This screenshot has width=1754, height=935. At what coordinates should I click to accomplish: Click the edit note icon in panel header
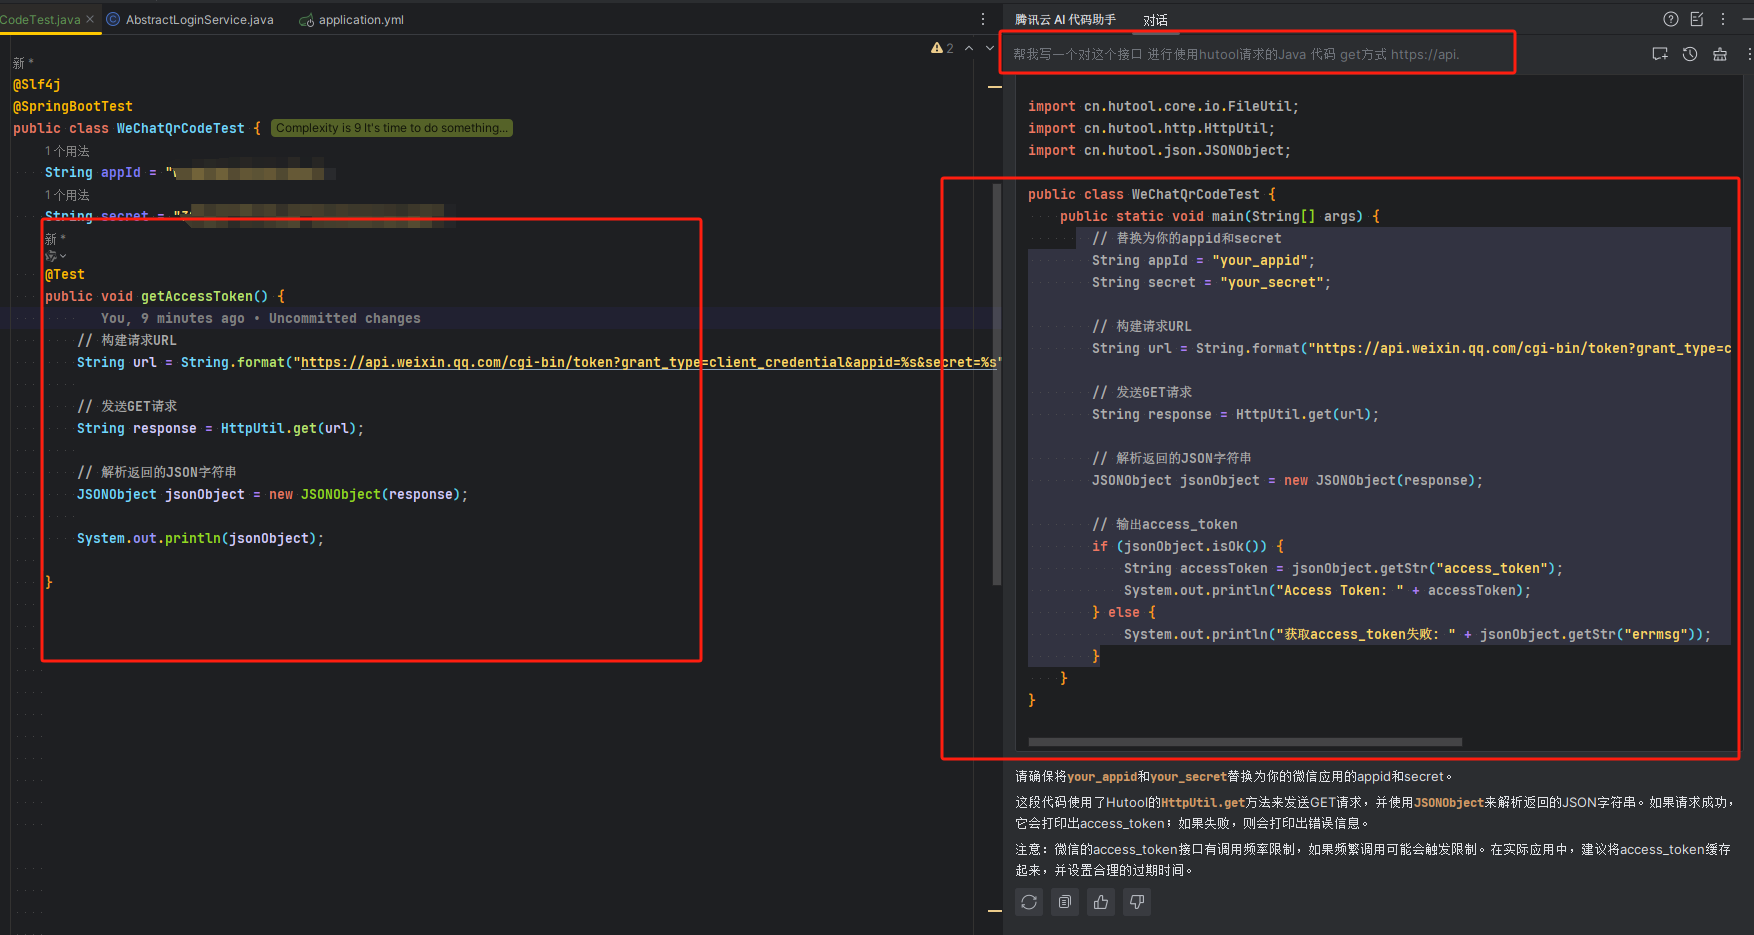[x=1697, y=19]
